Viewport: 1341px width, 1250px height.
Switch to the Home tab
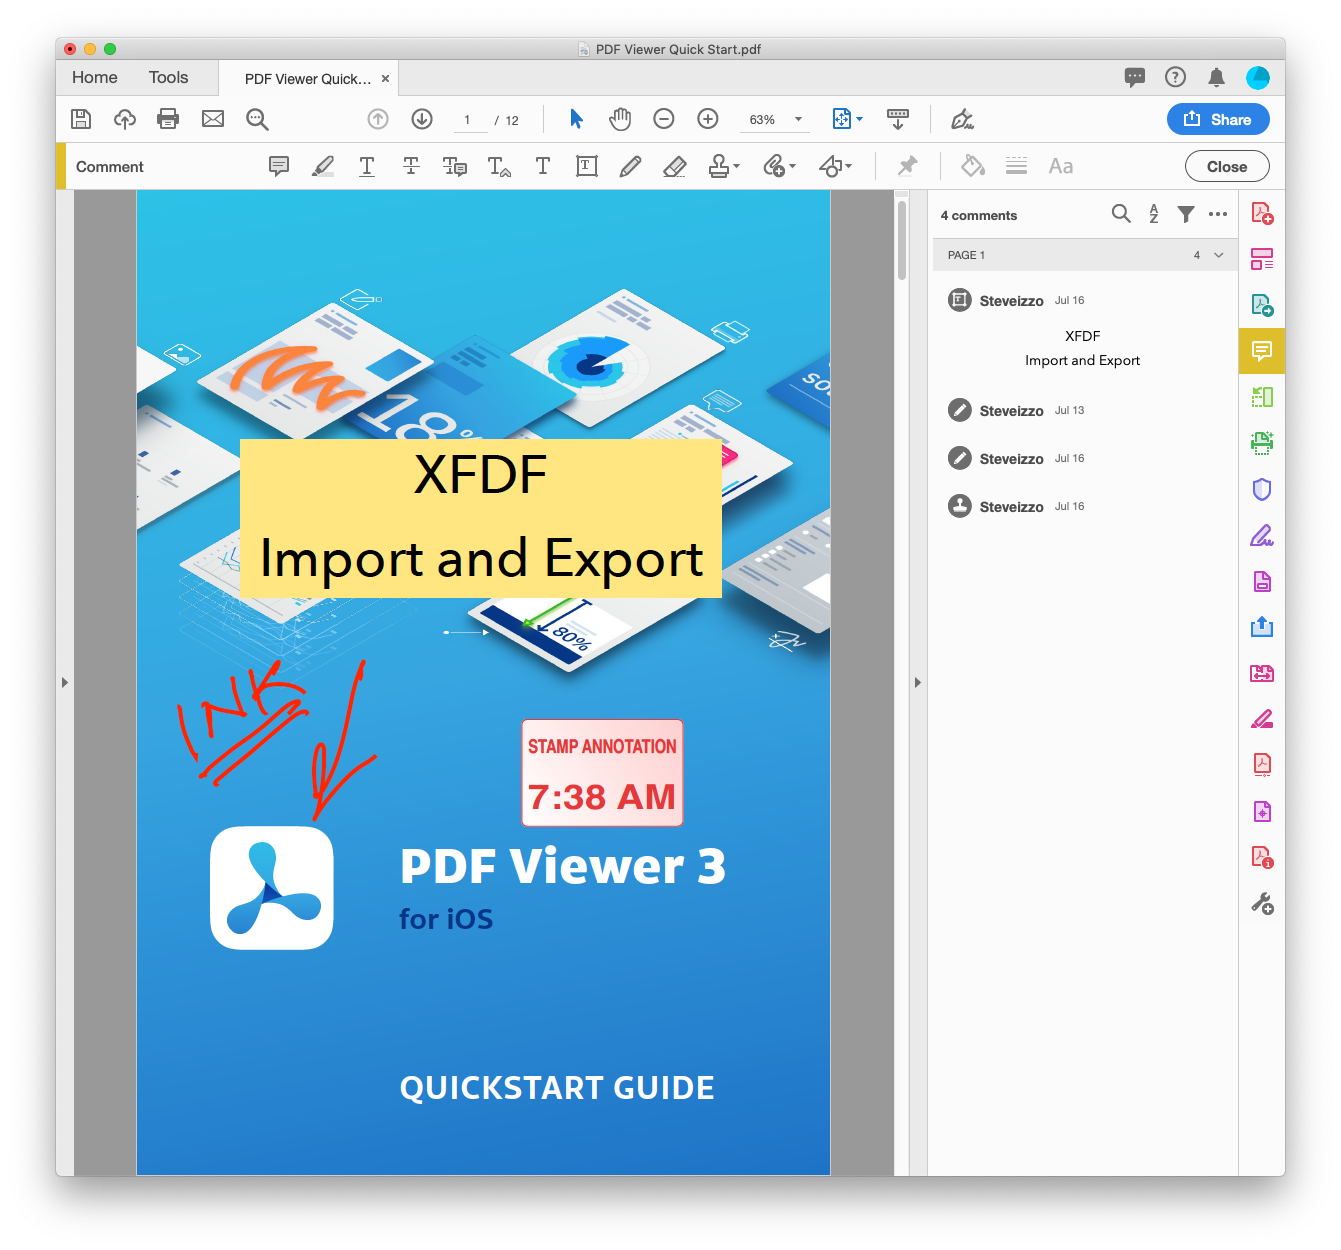click(94, 77)
